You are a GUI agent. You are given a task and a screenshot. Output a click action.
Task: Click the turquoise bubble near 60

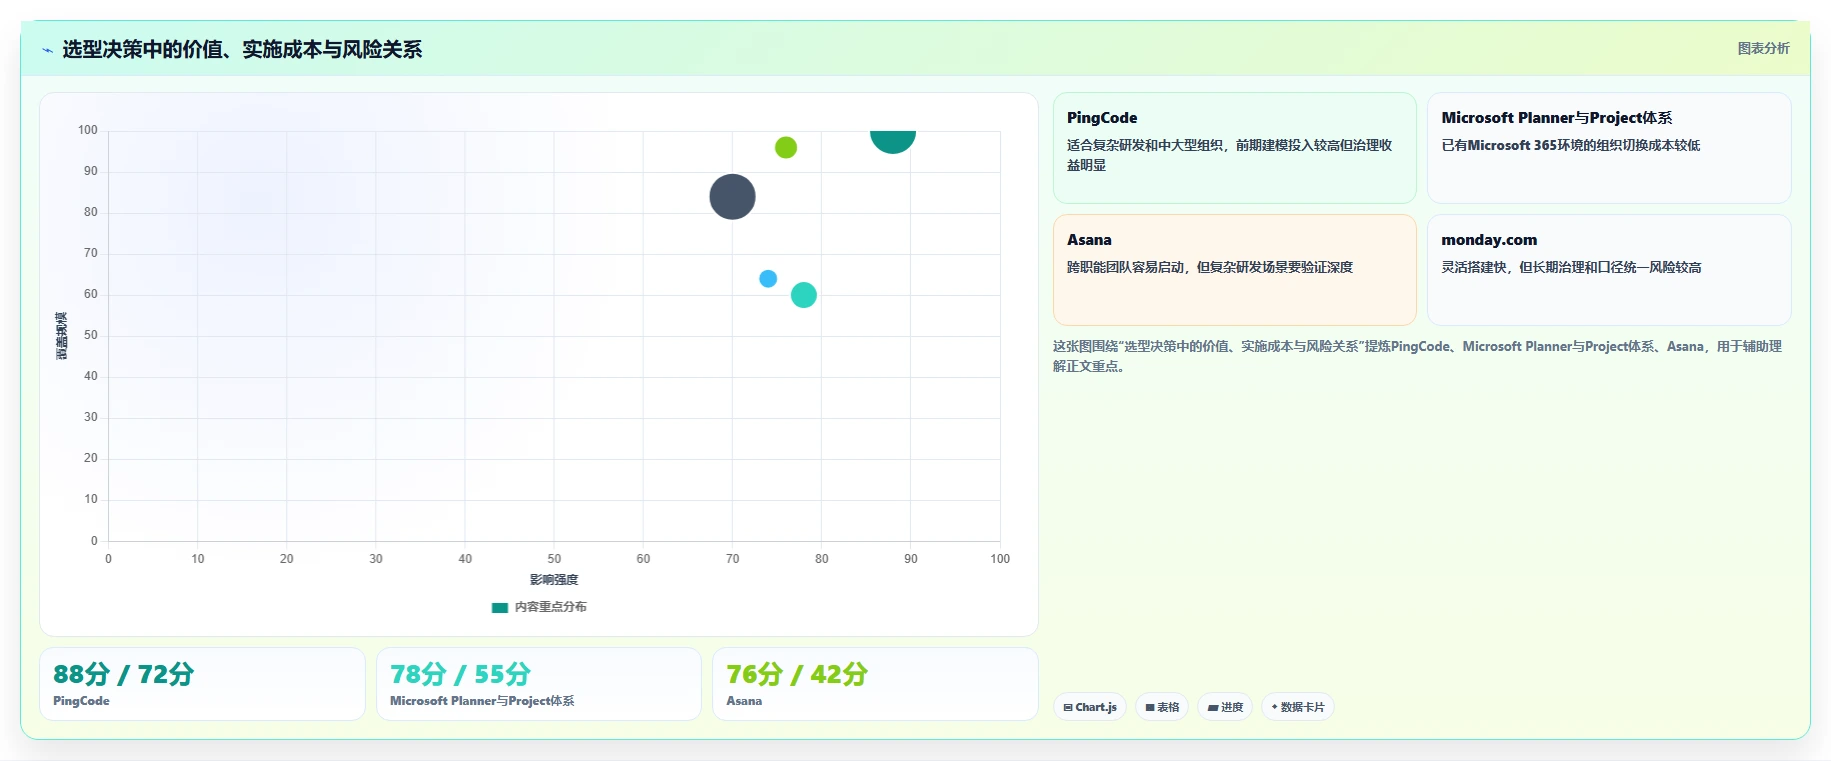tap(804, 295)
